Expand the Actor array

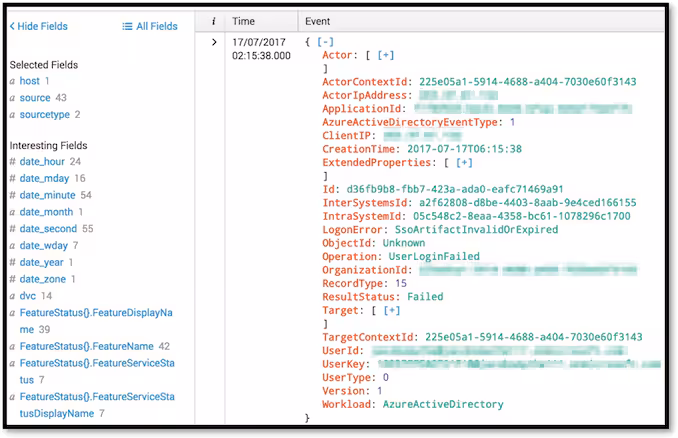pyautogui.click(x=385, y=55)
